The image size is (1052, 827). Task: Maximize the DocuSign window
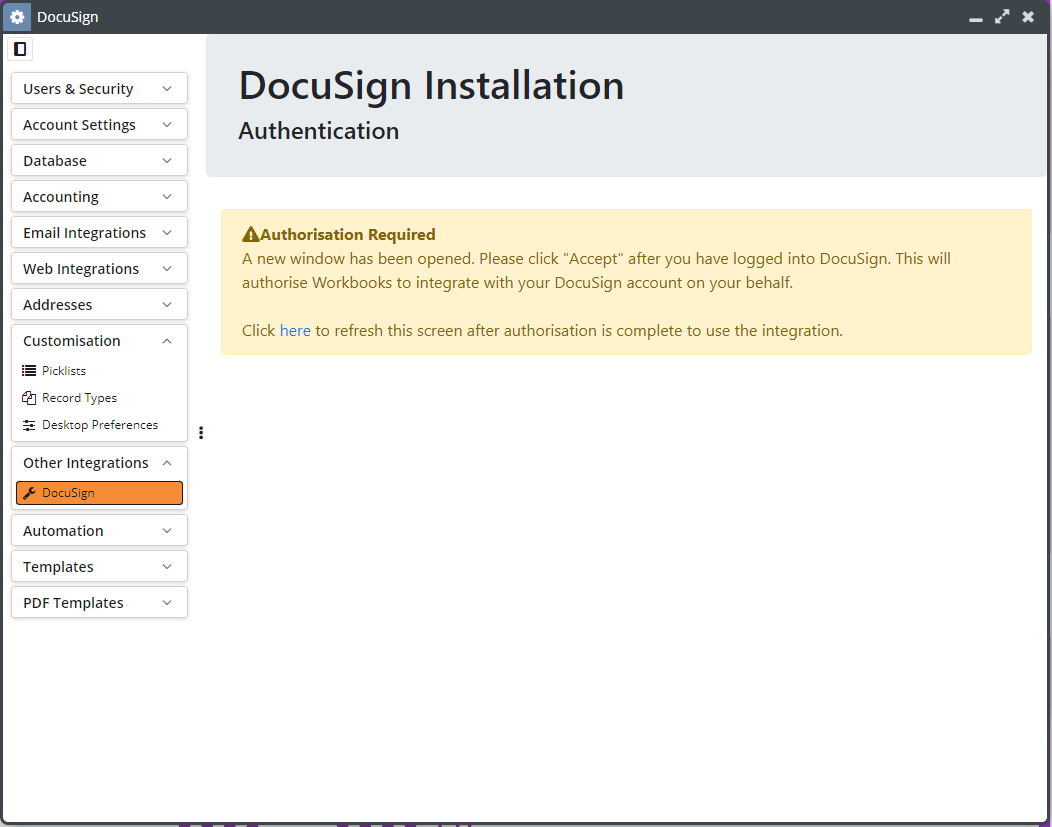point(1002,17)
